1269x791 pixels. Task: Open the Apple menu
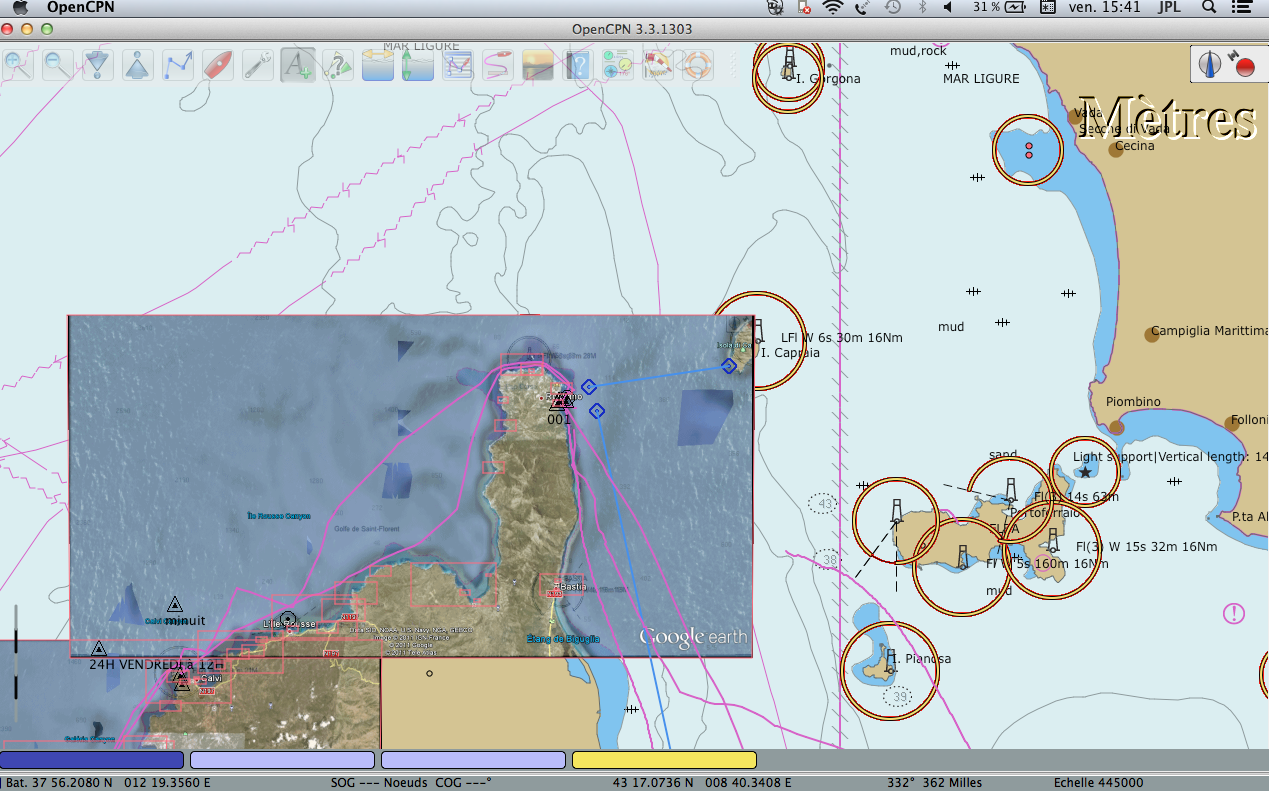20,7
